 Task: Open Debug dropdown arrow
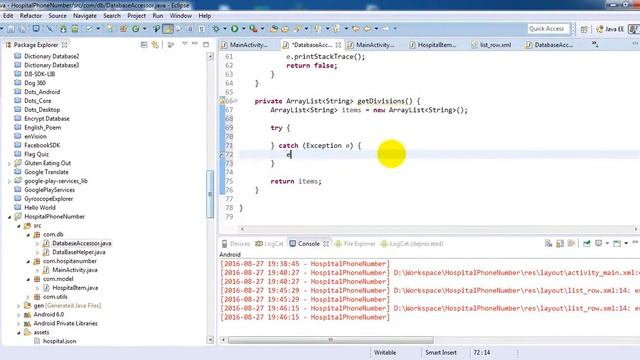225,29
